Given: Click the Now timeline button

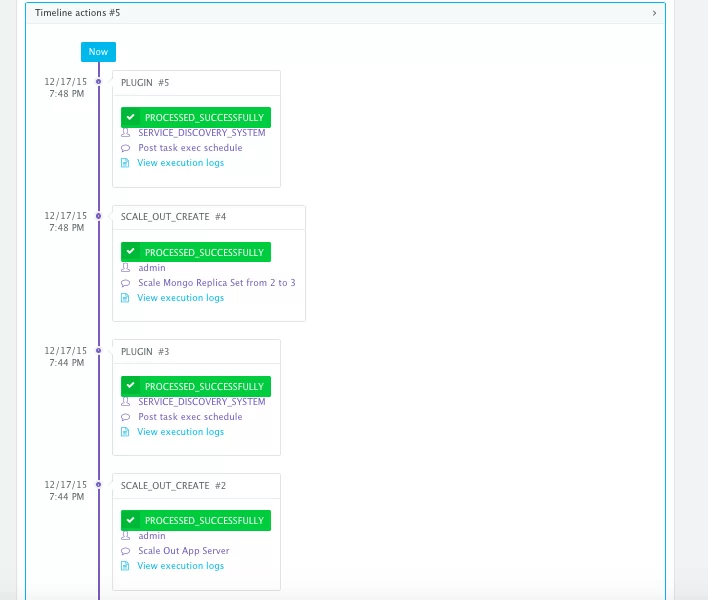Looking at the screenshot, I should point(98,52).
